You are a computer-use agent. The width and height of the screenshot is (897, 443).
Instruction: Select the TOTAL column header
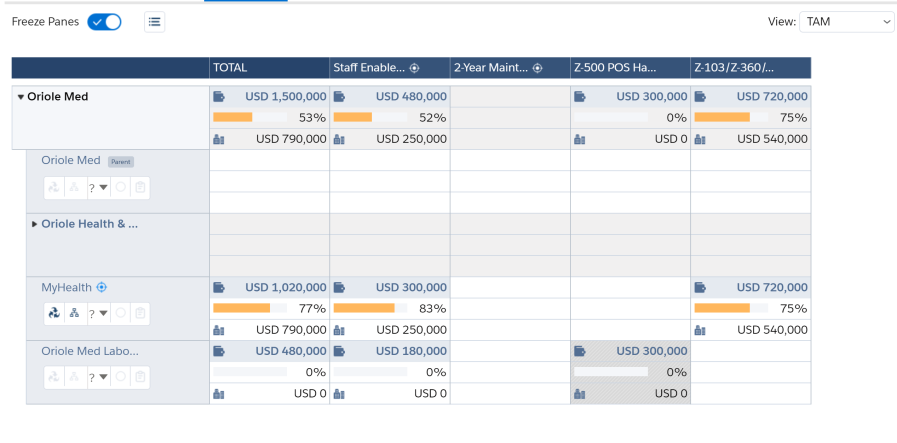(x=269, y=68)
